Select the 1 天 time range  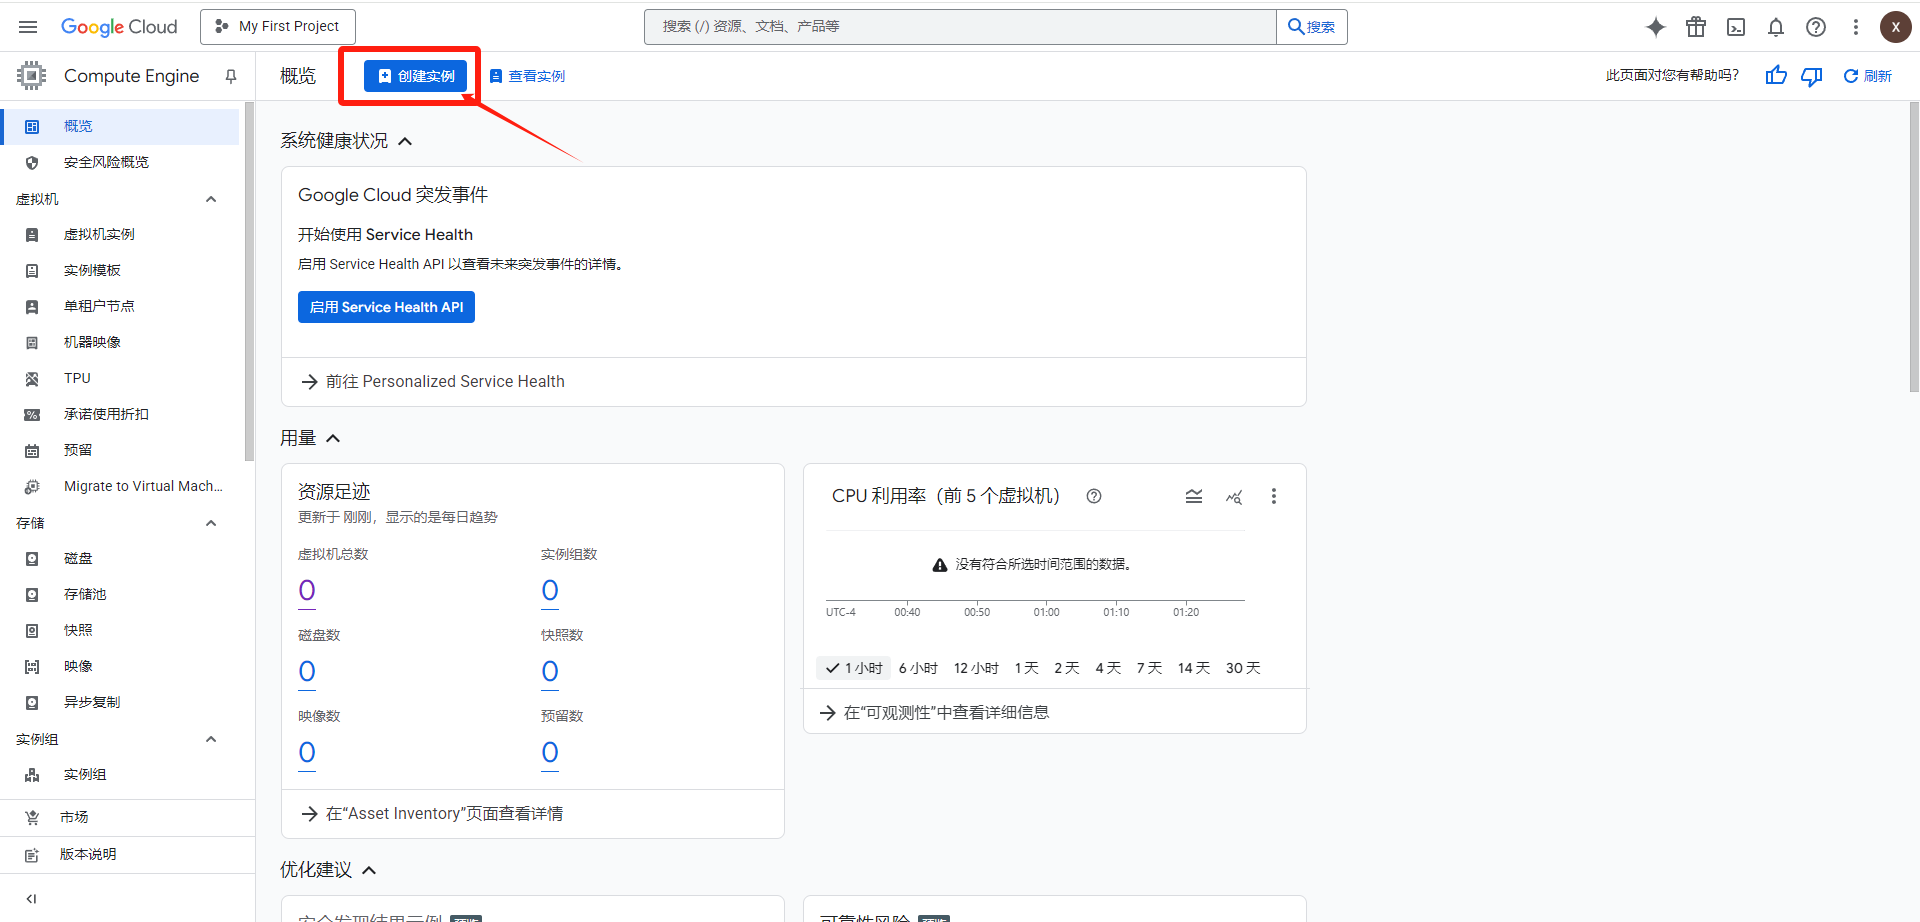[x=1027, y=668]
